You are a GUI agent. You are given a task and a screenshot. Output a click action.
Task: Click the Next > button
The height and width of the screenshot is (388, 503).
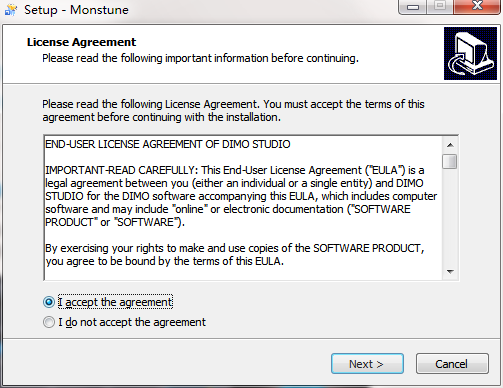coord(367,364)
